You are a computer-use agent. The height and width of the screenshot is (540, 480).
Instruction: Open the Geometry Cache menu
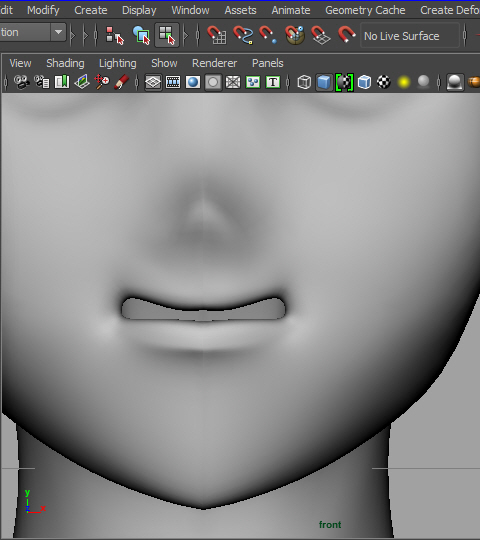click(365, 10)
